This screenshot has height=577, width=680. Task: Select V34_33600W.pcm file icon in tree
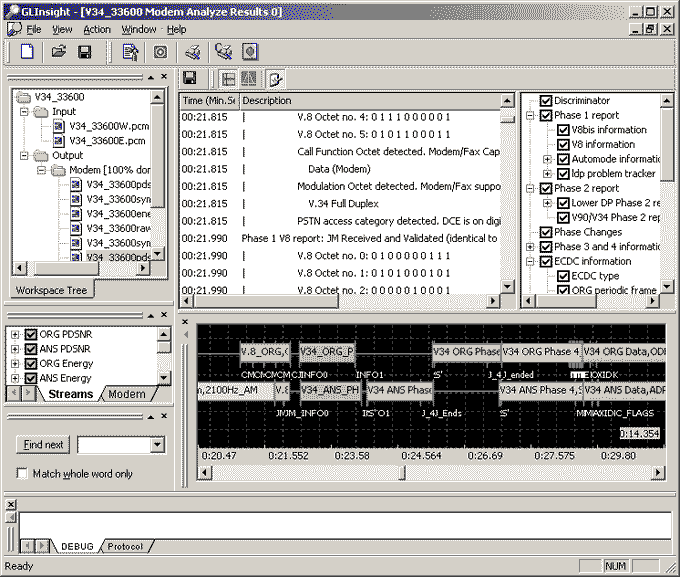tap(59, 126)
